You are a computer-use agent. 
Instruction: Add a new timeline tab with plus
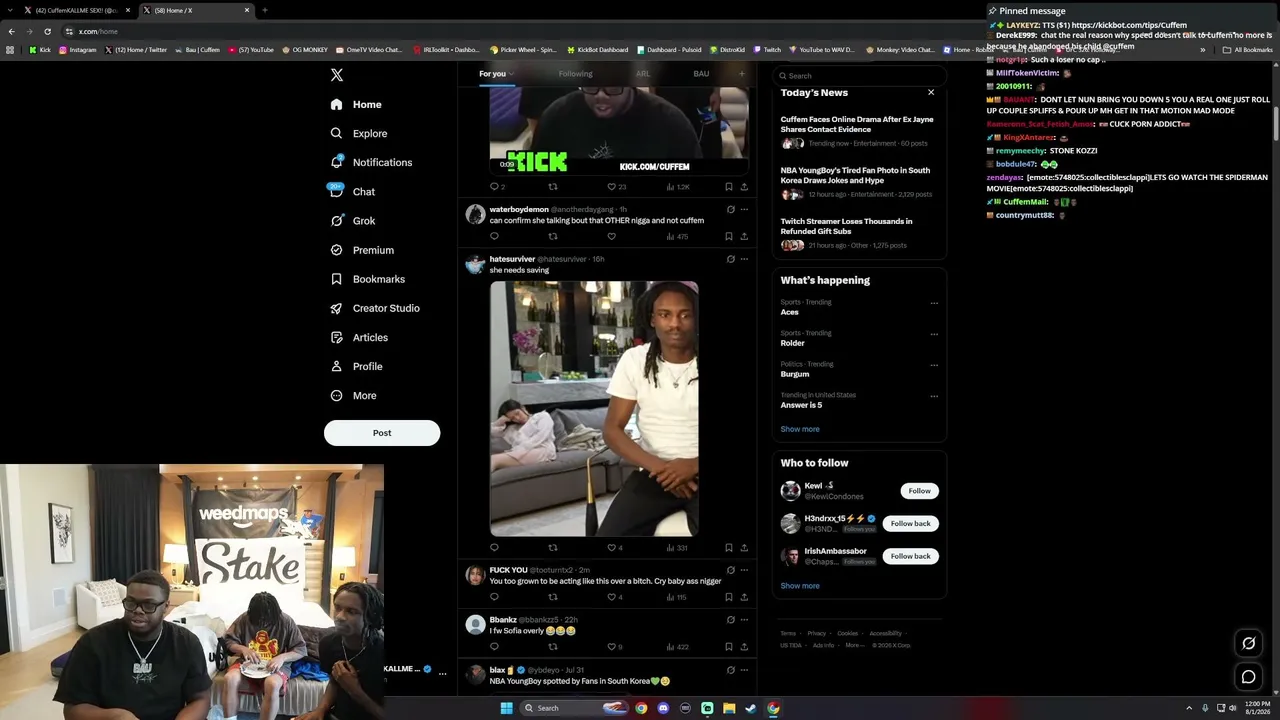coord(741,74)
